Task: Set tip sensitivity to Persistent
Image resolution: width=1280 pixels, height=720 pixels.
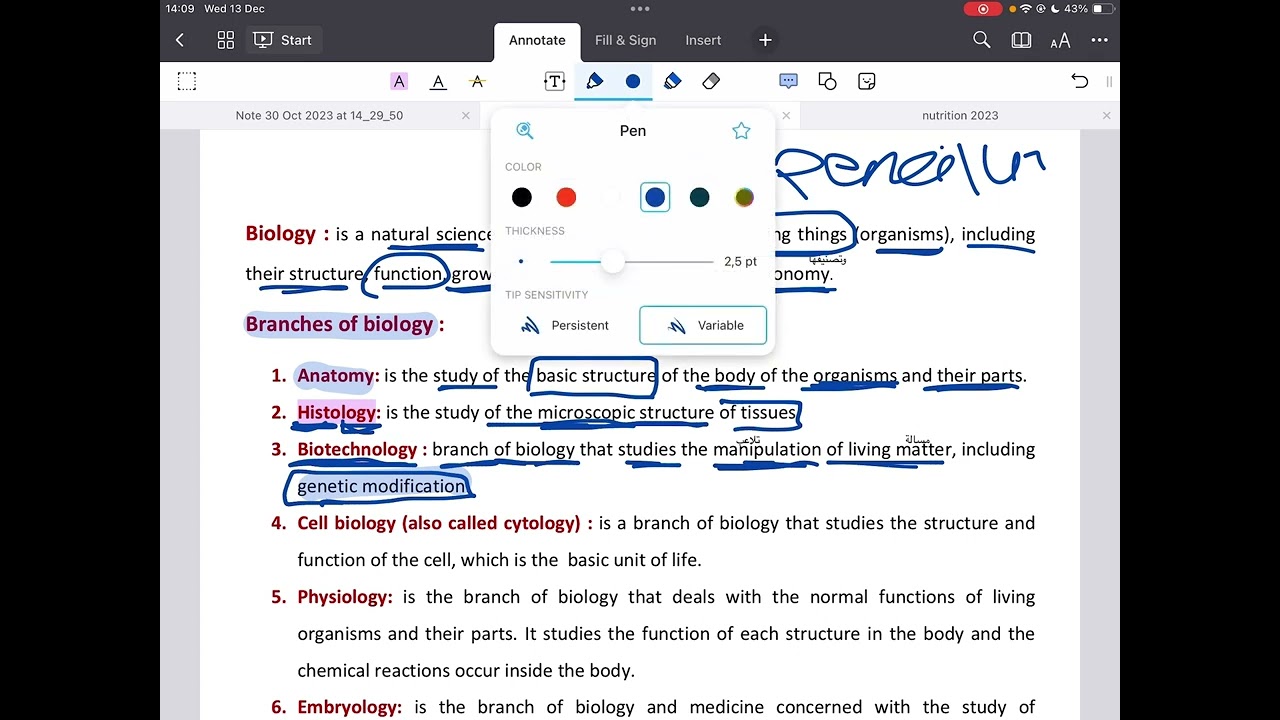Action: [566, 325]
